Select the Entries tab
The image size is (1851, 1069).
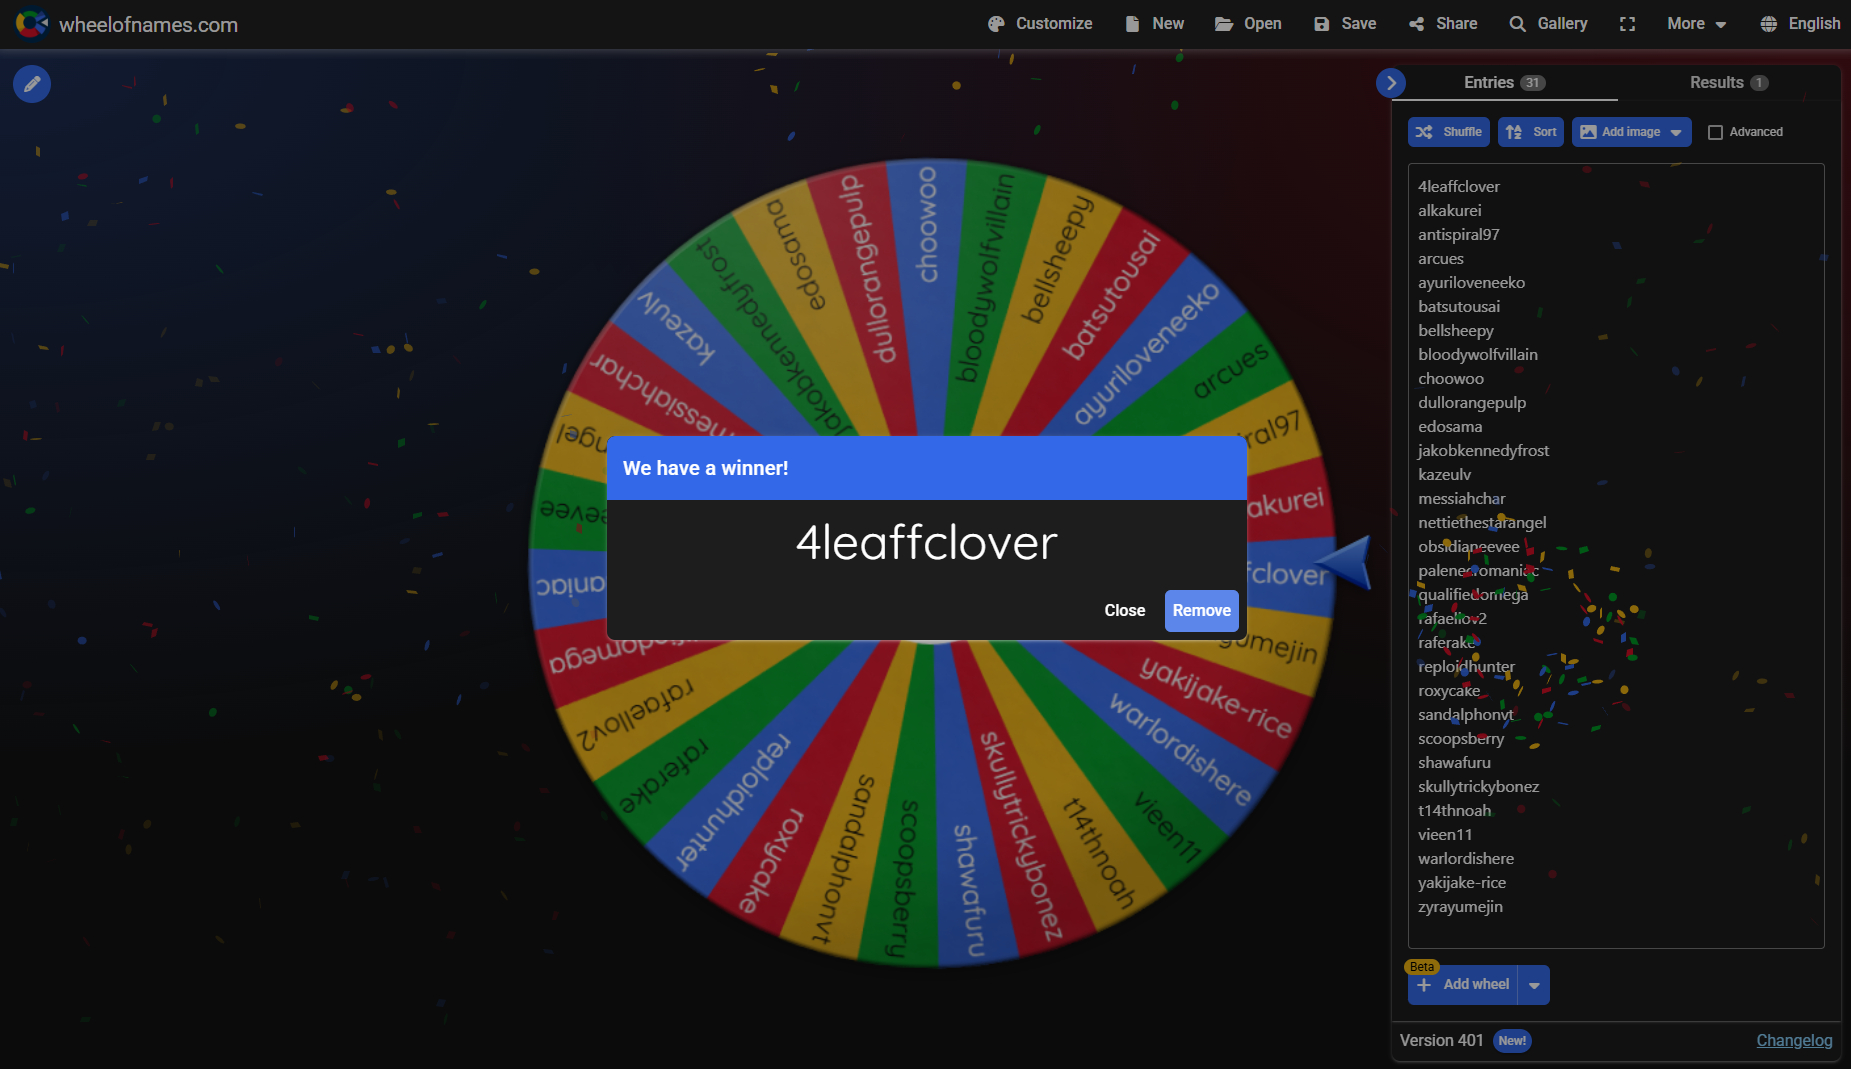pos(1504,83)
